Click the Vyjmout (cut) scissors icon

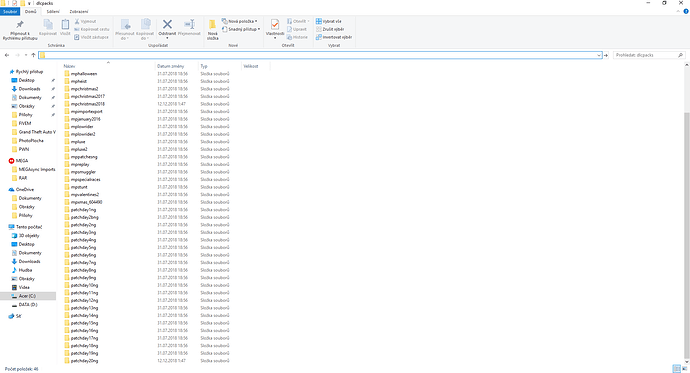tap(77, 21)
